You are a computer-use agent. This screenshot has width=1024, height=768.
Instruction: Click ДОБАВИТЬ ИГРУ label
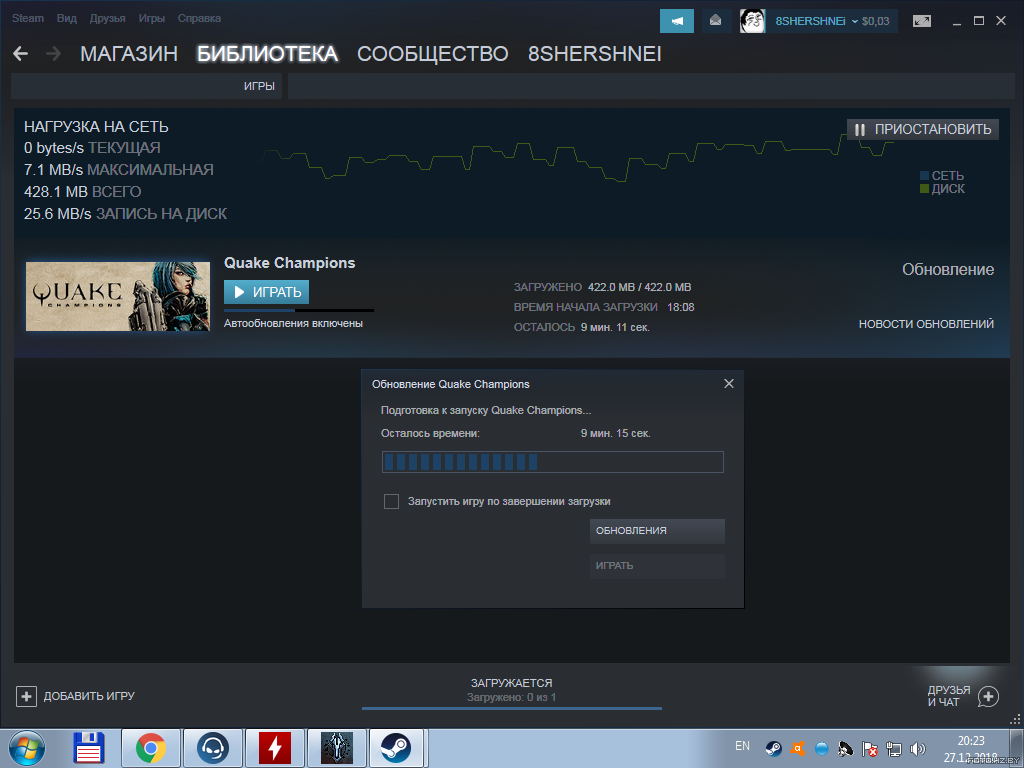(89, 696)
